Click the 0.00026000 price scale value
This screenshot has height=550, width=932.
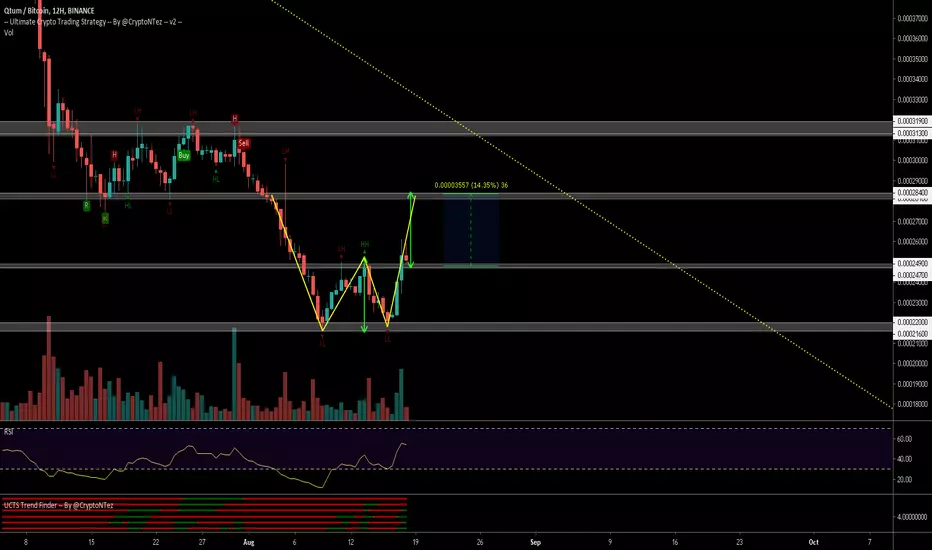click(912, 242)
